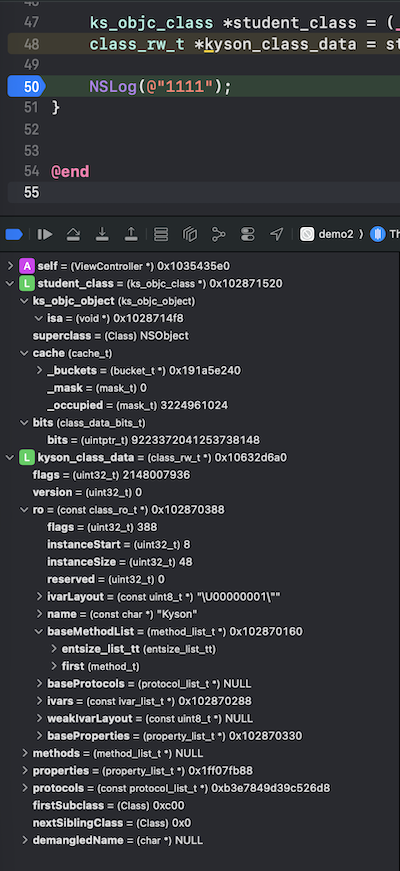Click line number 48 in the gutter
Screen dimensions: 400x871
coord(32,44)
